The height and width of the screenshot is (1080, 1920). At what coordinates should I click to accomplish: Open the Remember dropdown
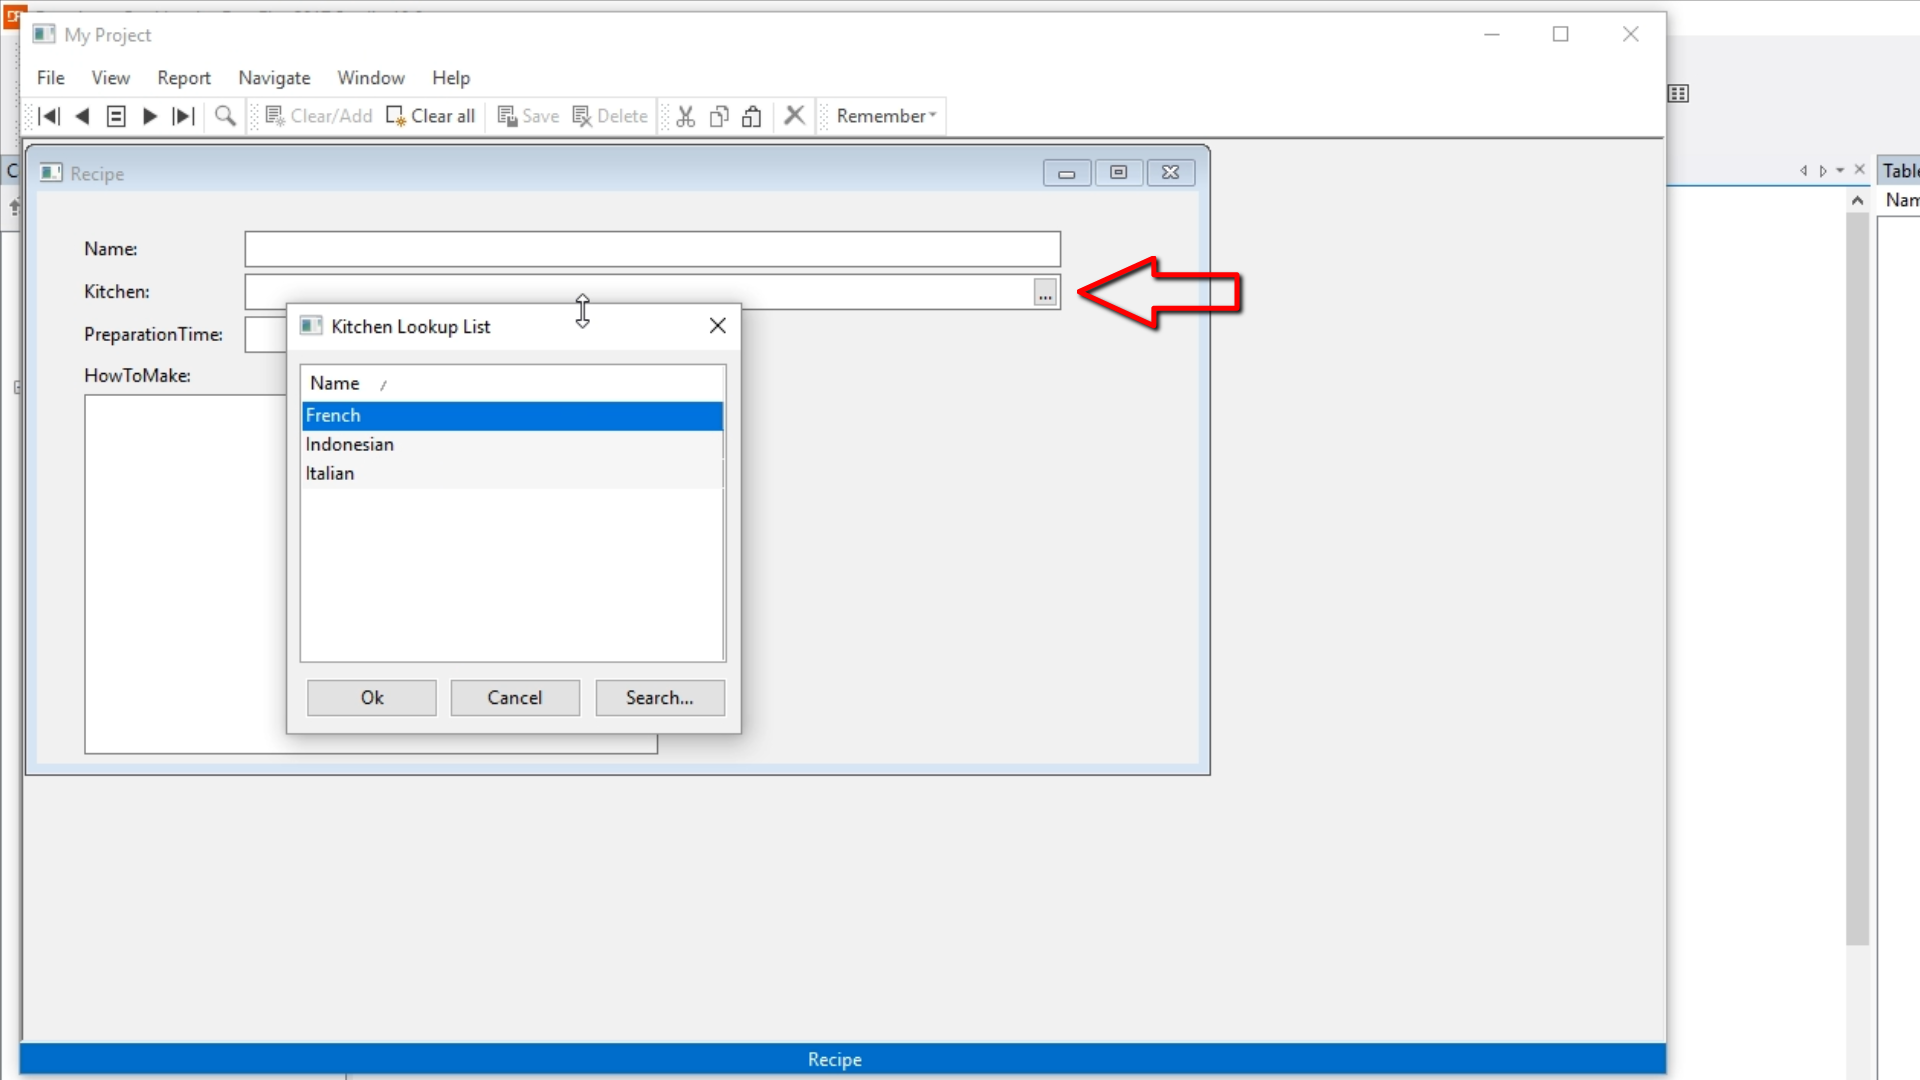pos(886,116)
